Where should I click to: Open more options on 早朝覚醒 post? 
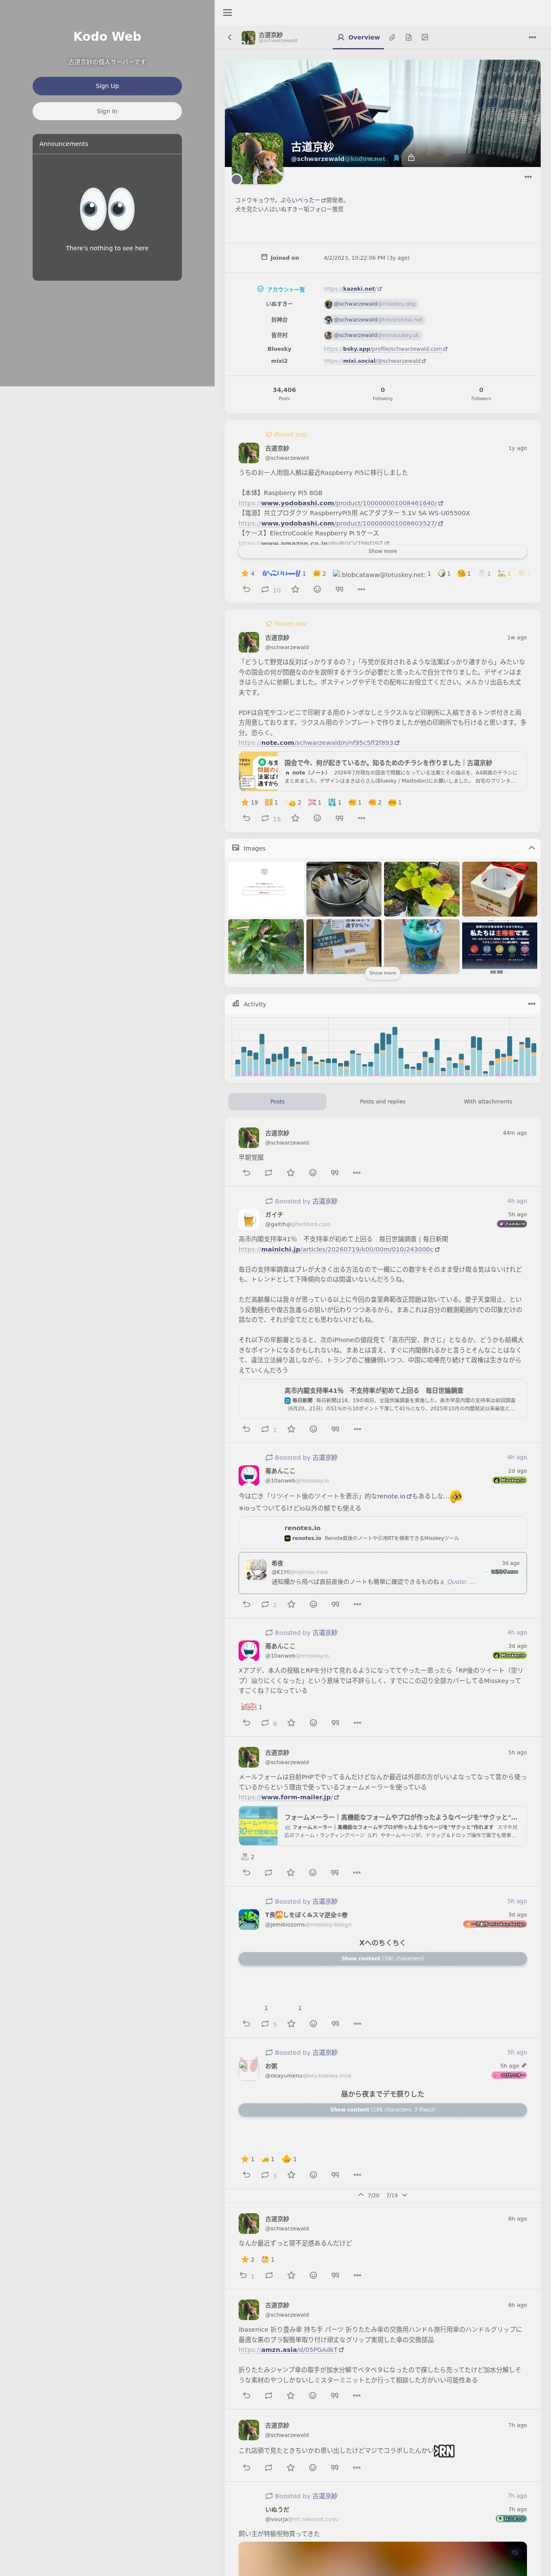coord(357,1173)
